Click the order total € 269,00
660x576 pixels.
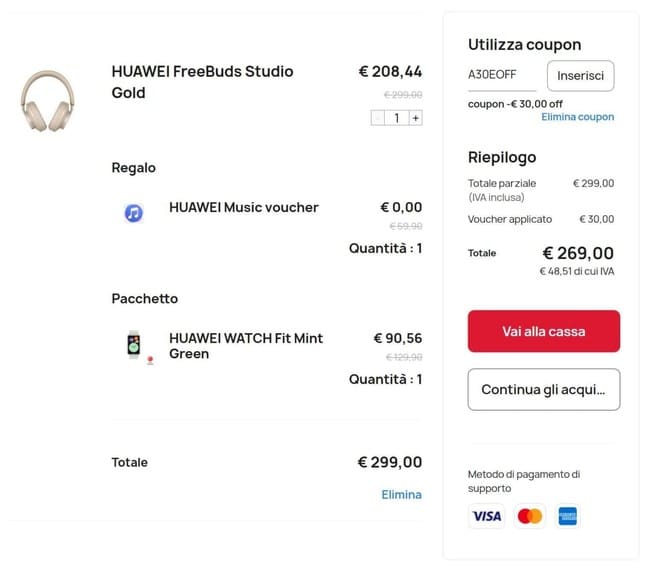pos(578,253)
